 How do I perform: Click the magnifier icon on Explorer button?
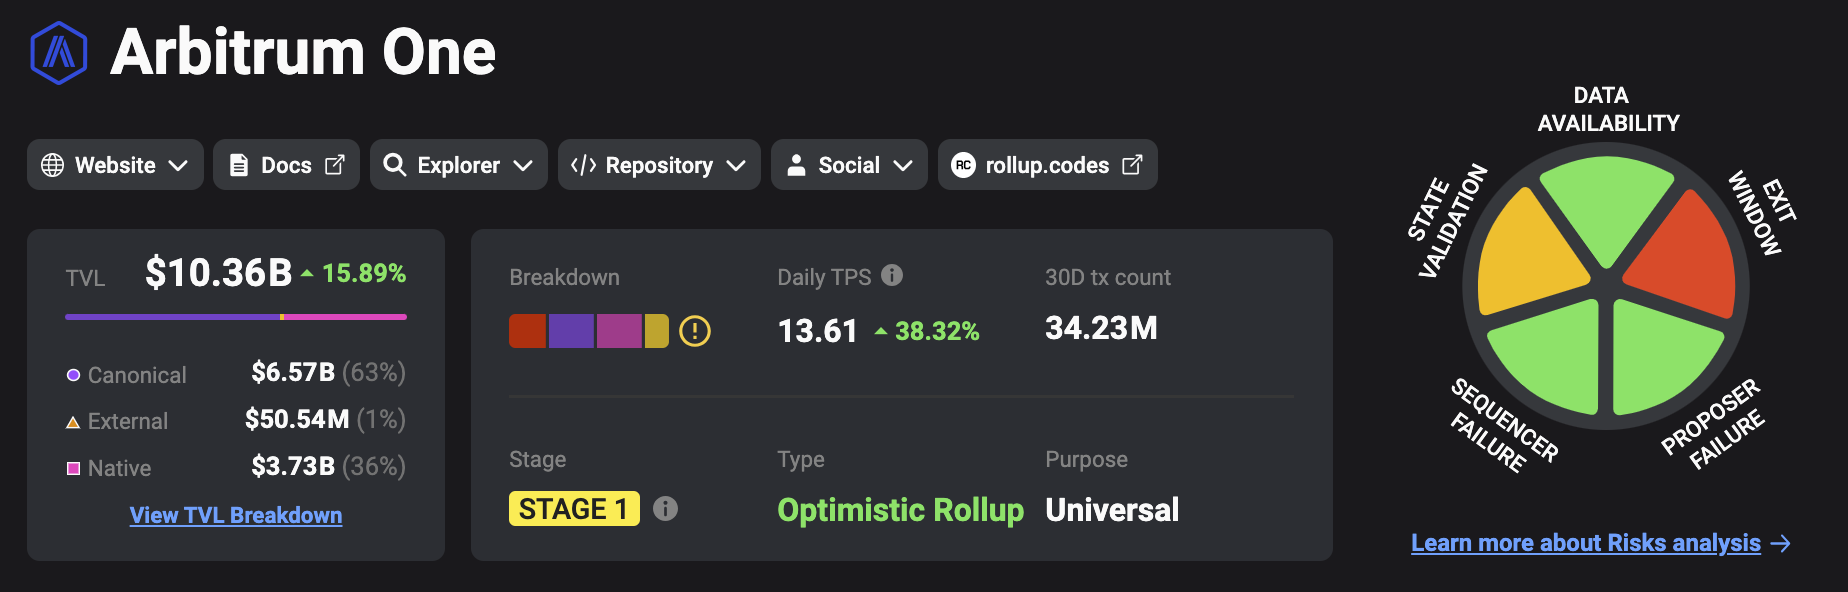[x=395, y=165]
